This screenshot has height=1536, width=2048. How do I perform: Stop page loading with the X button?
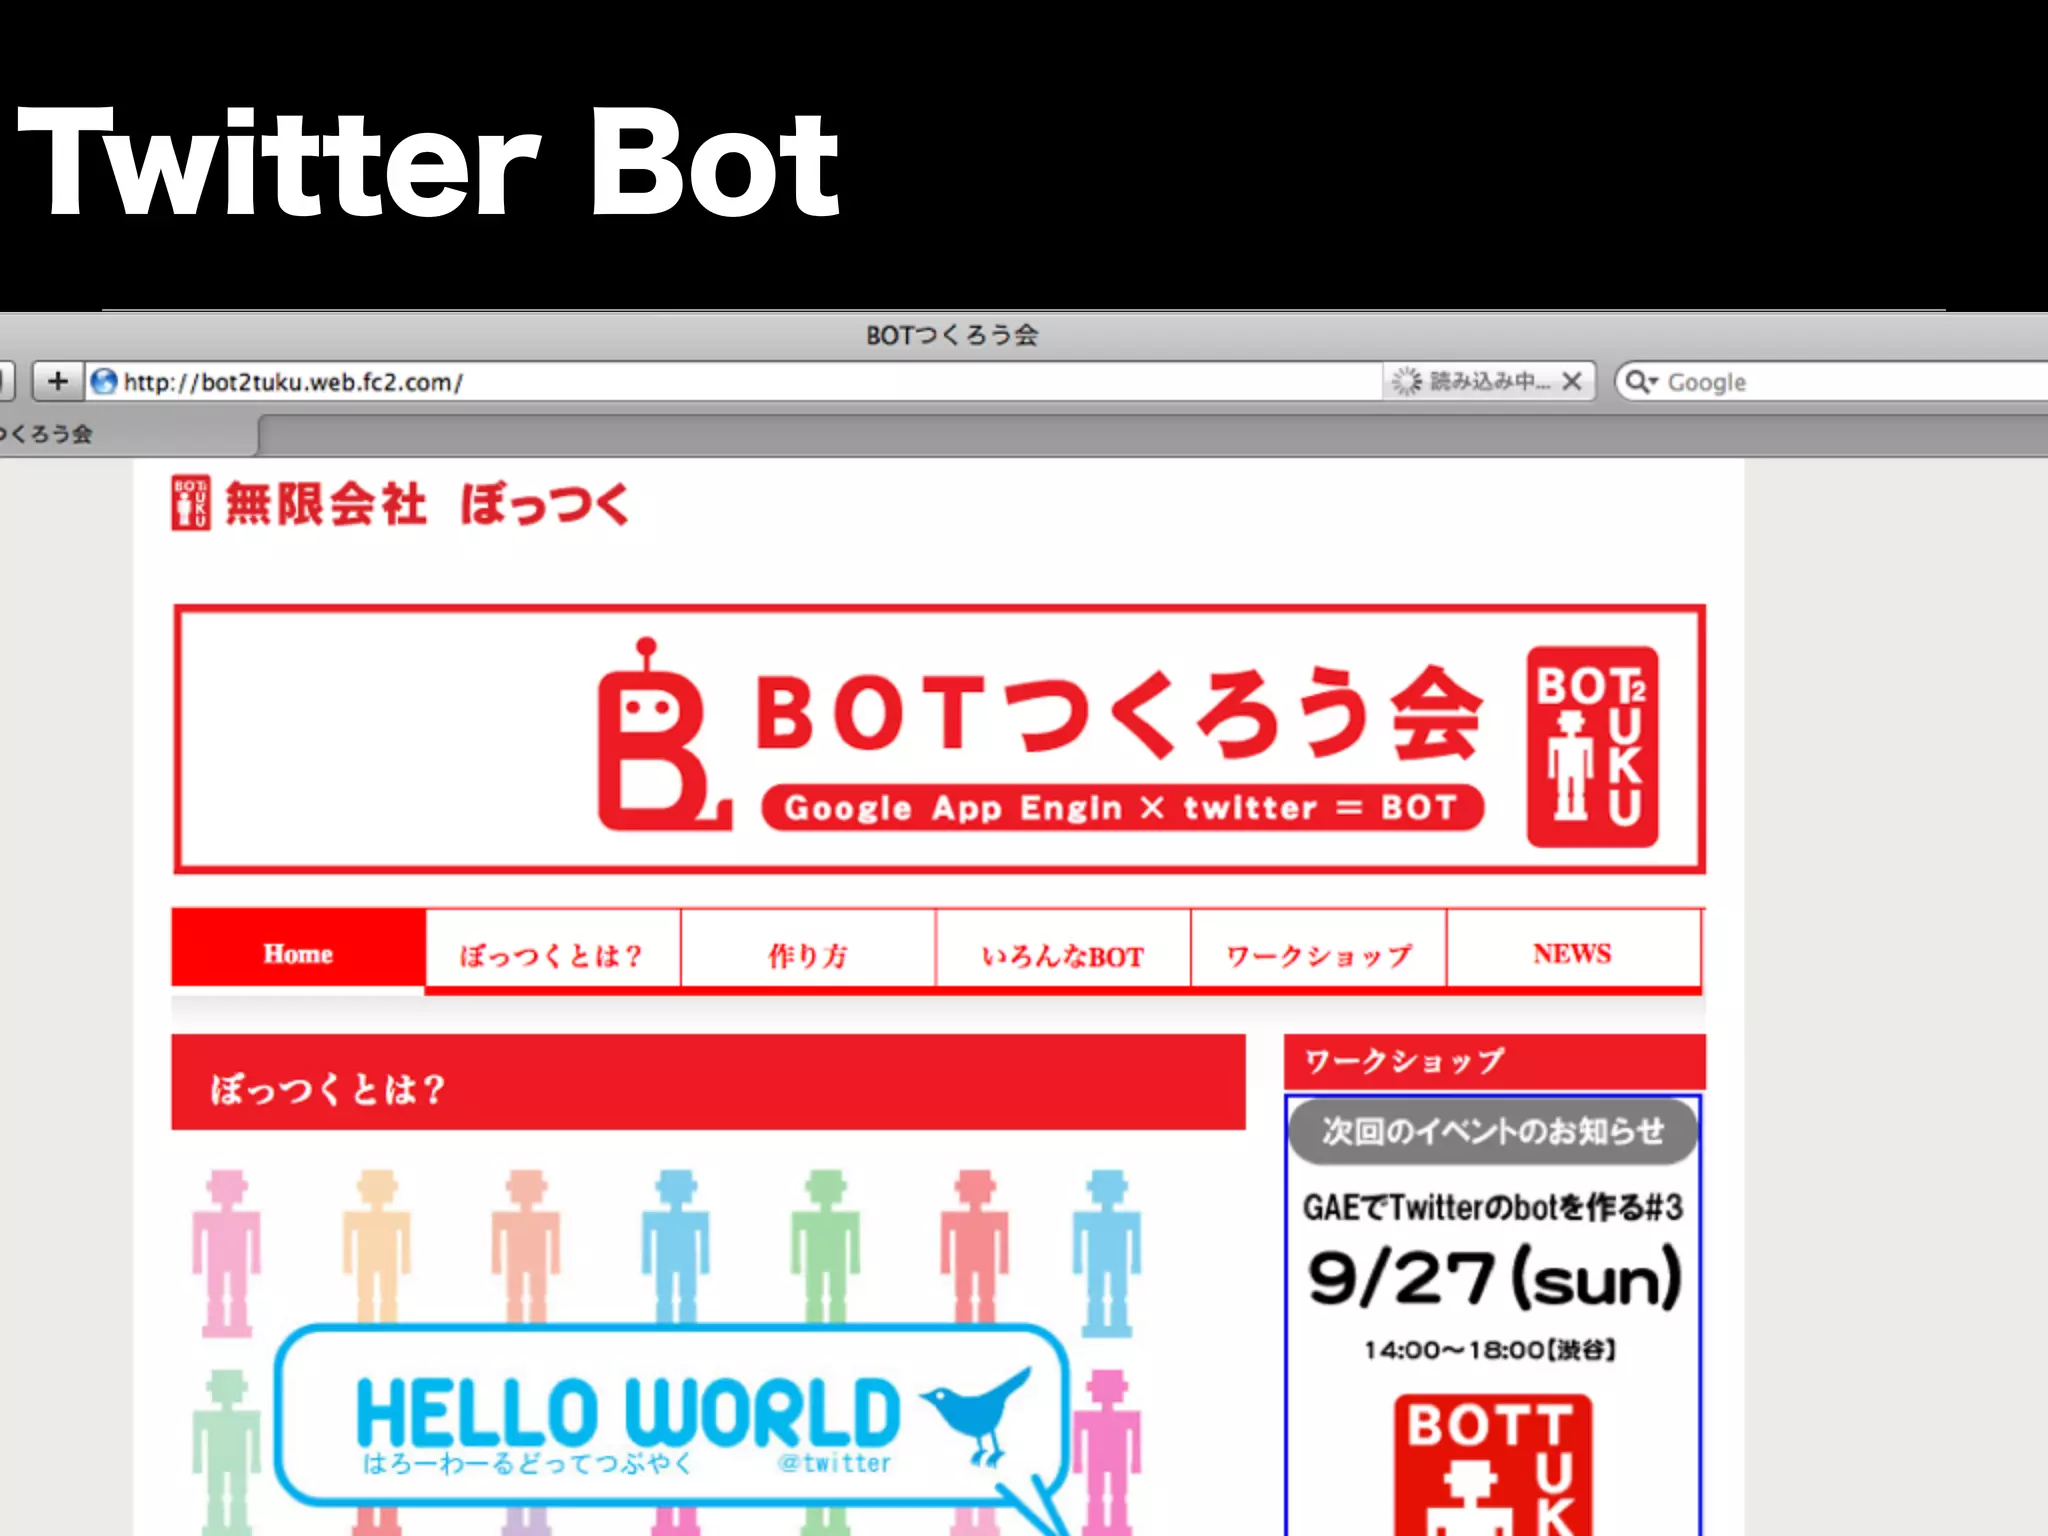click(1571, 381)
